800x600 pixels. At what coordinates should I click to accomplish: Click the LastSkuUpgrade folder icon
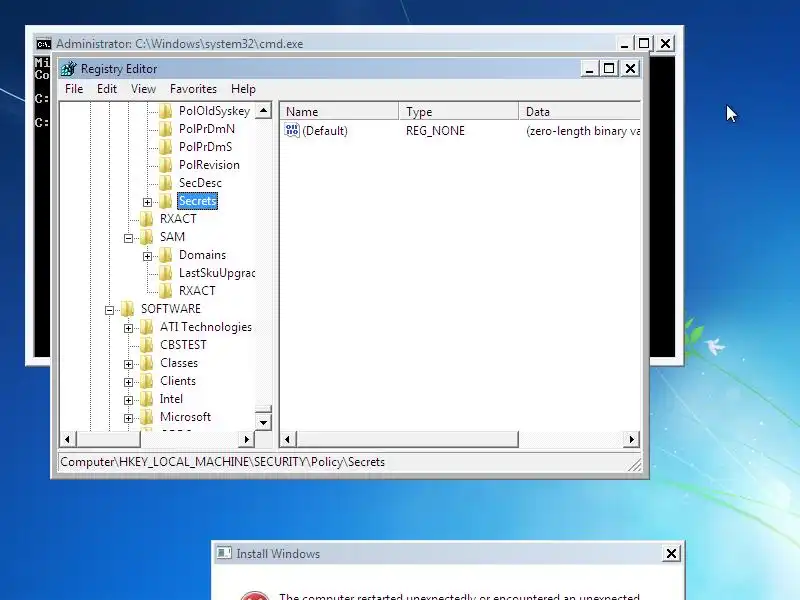pos(165,273)
